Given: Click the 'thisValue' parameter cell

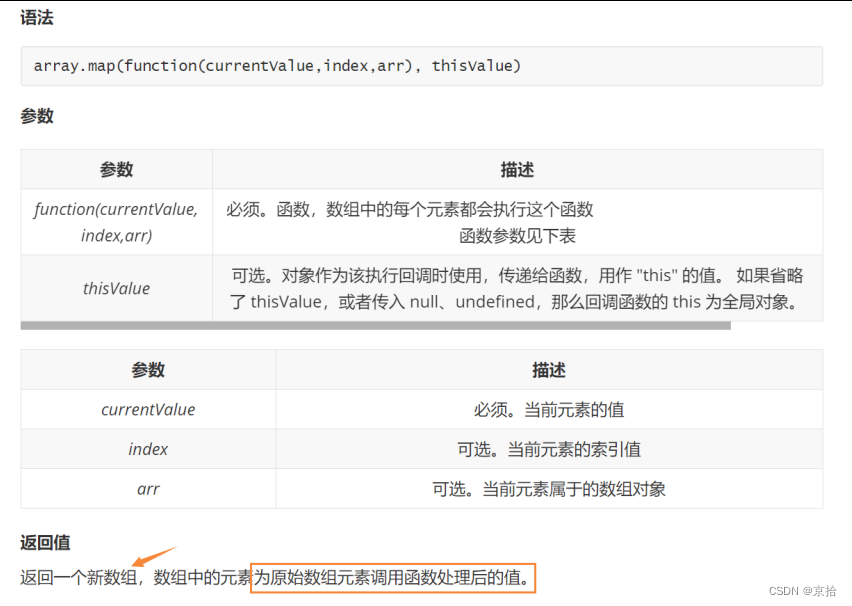Looking at the screenshot, I should click(116, 288).
